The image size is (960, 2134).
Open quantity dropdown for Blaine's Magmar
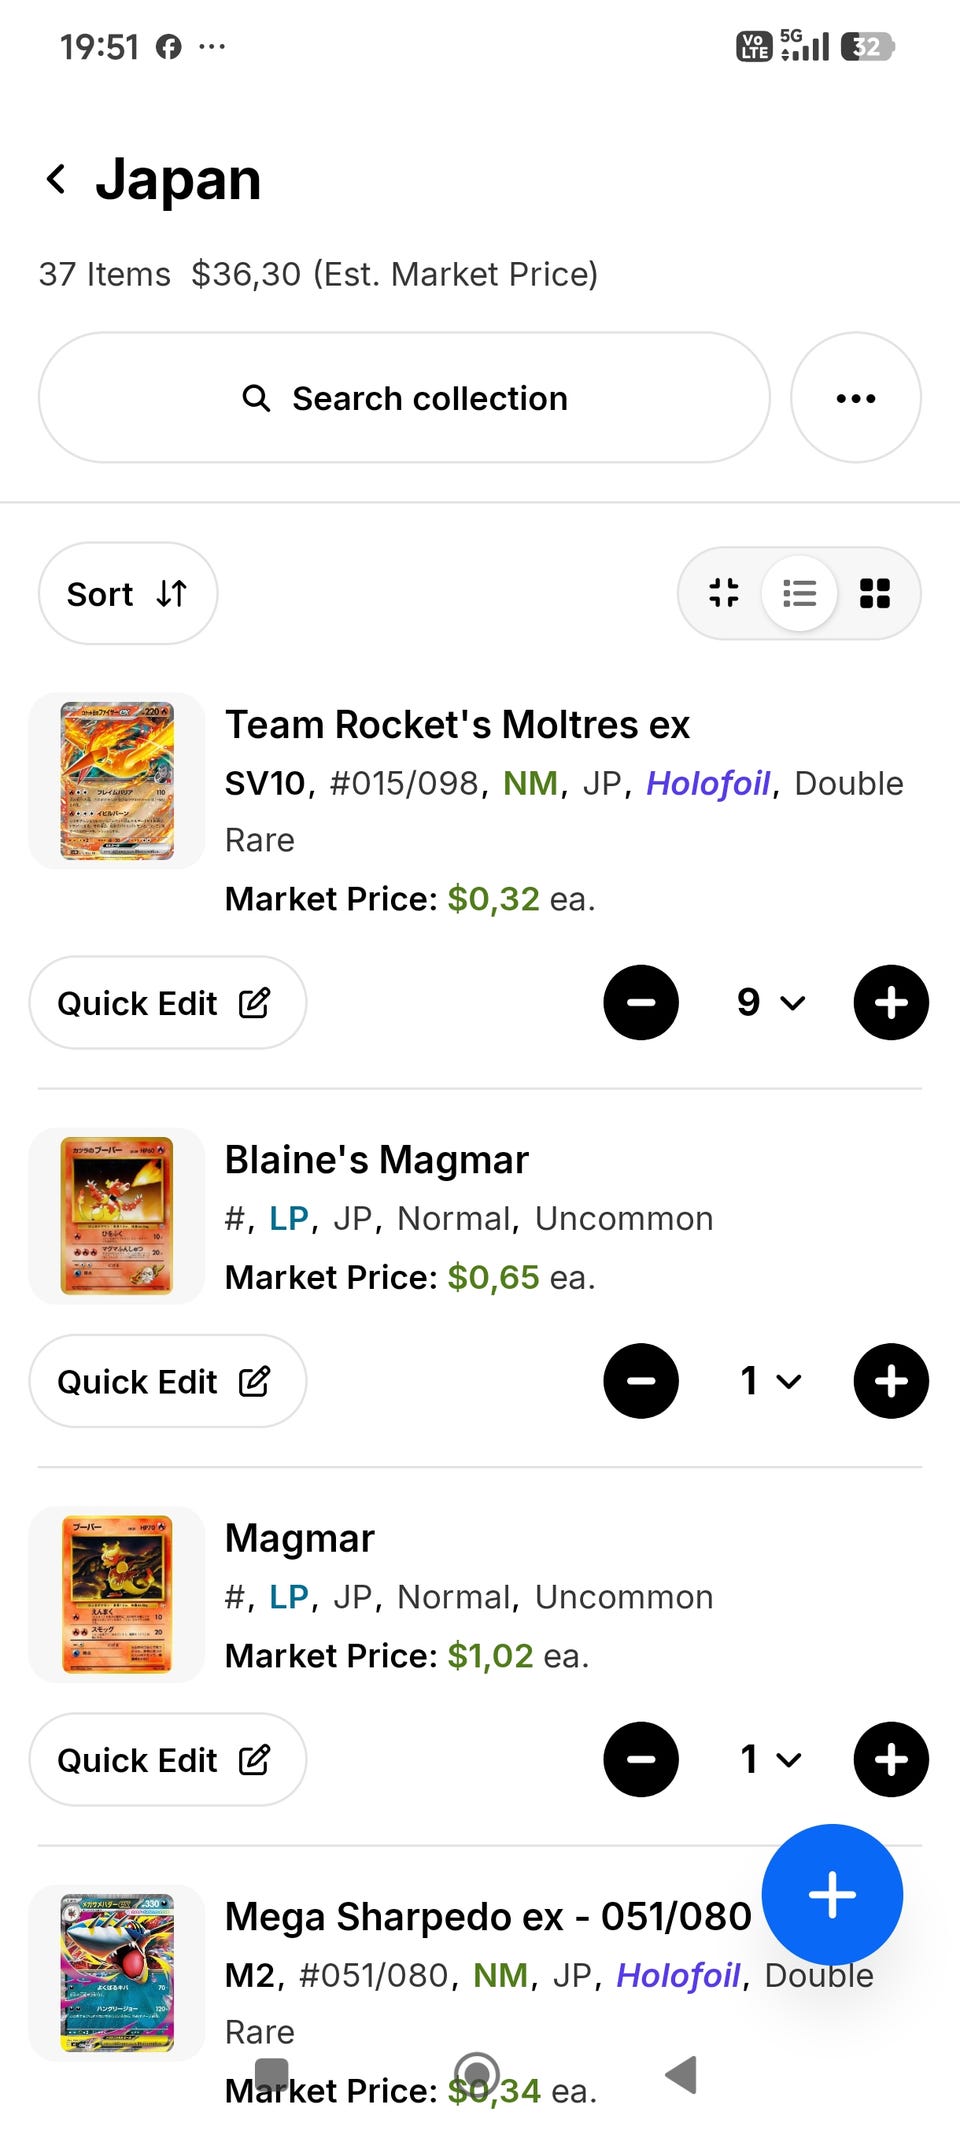pos(769,1381)
